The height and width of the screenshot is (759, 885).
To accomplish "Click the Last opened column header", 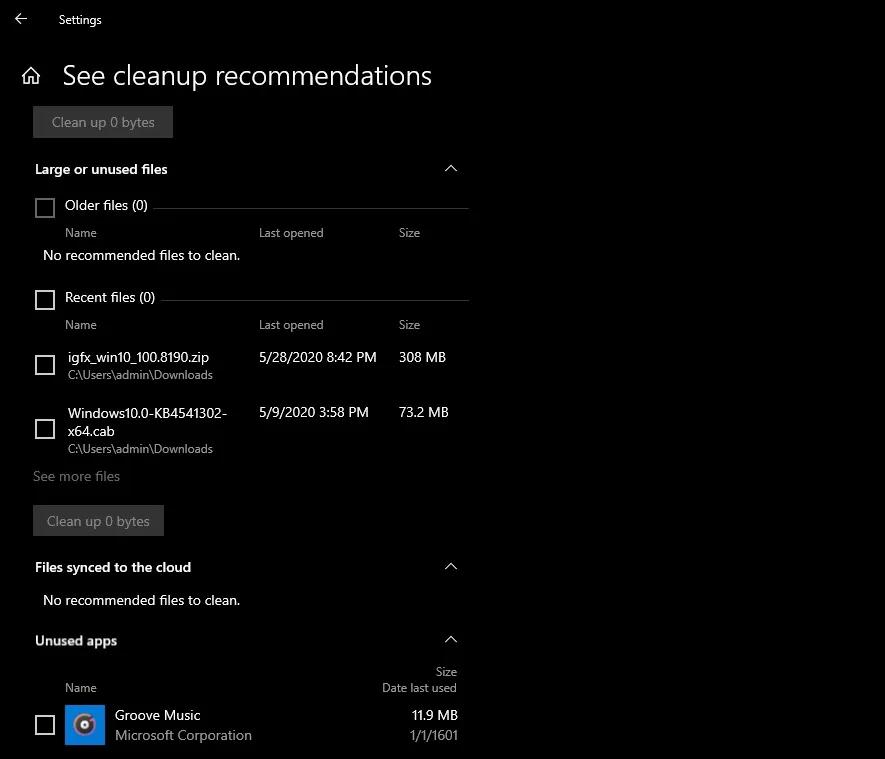I will 290,324.
